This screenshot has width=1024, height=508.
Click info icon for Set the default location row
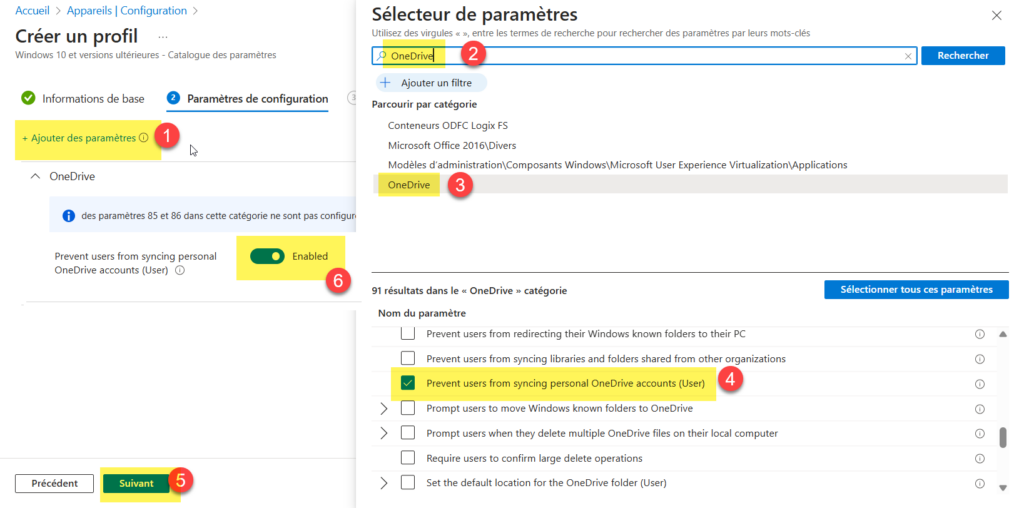point(980,483)
